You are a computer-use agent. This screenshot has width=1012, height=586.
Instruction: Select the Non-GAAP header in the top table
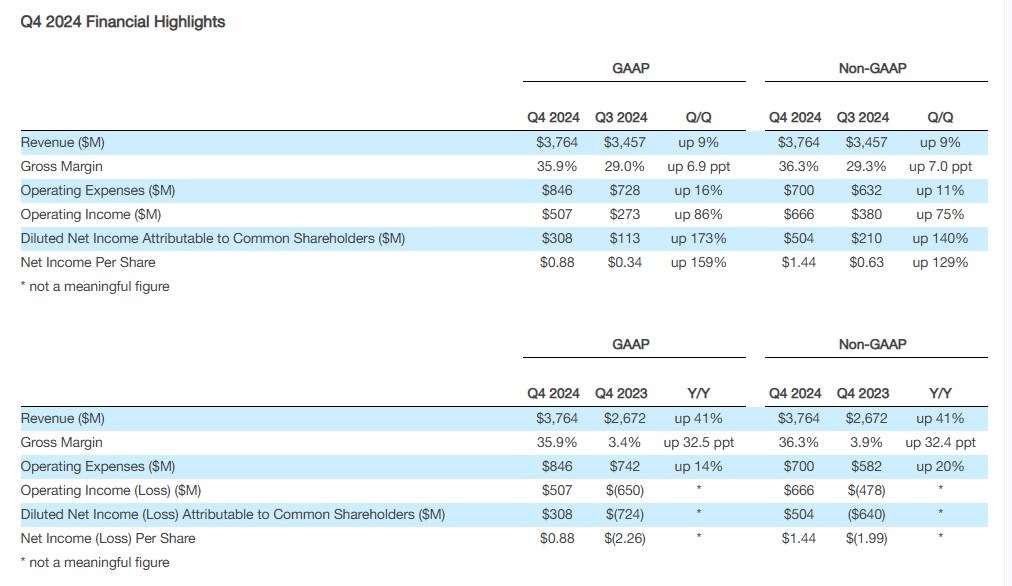[x=873, y=68]
